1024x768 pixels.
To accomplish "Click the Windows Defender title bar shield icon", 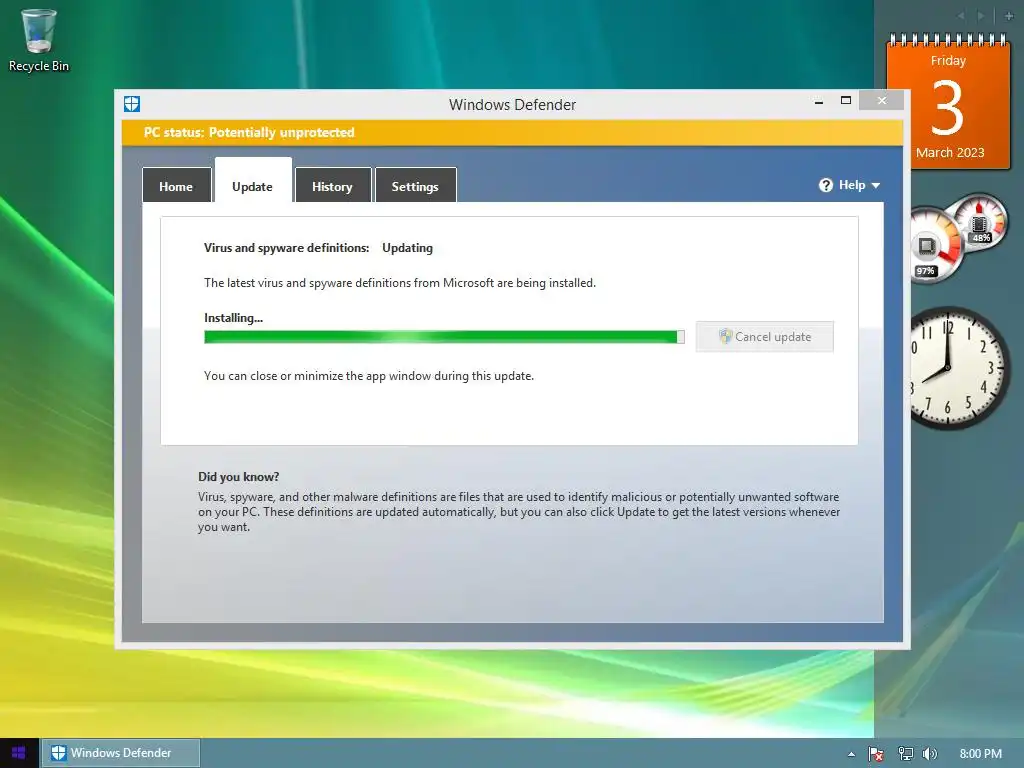I will tap(132, 104).
